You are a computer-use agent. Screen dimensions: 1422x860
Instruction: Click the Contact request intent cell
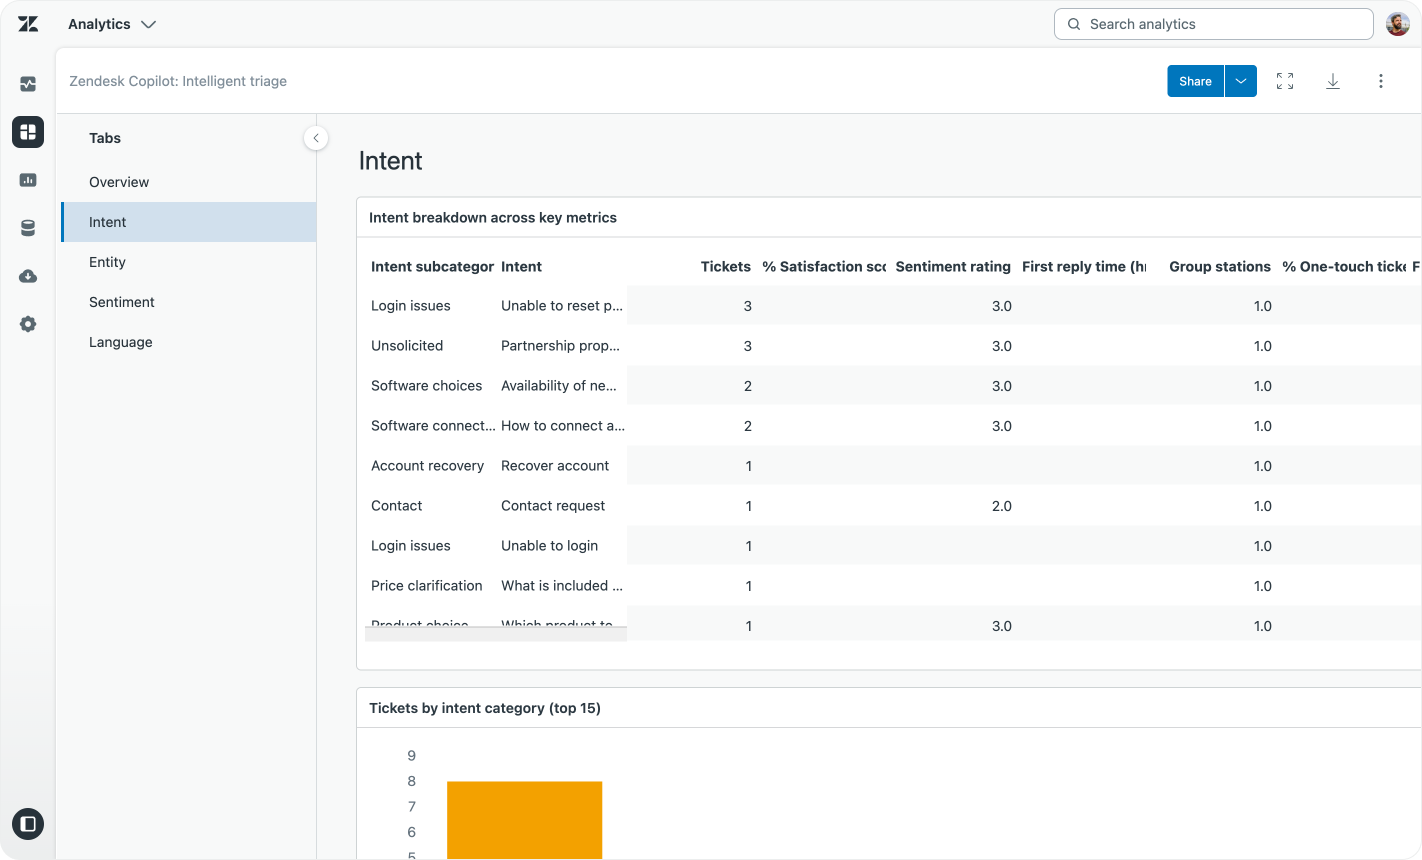(553, 506)
